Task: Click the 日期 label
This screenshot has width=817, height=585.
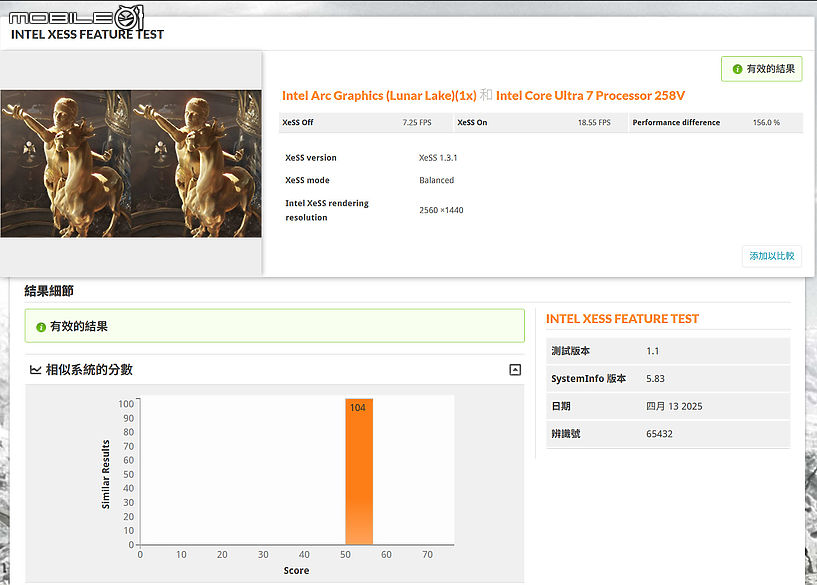Action: [x=561, y=406]
